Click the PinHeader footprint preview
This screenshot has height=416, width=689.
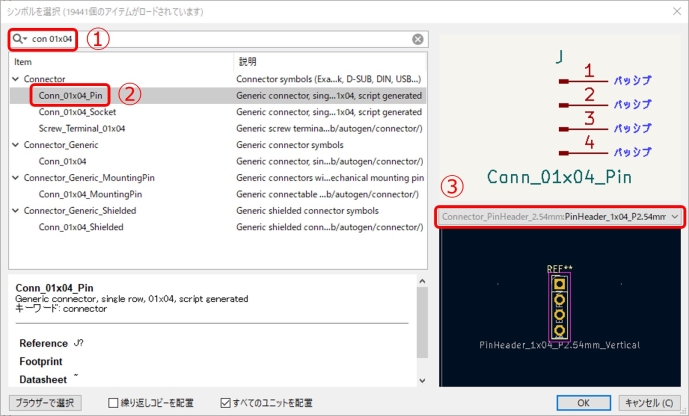click(x=559, y=309)
